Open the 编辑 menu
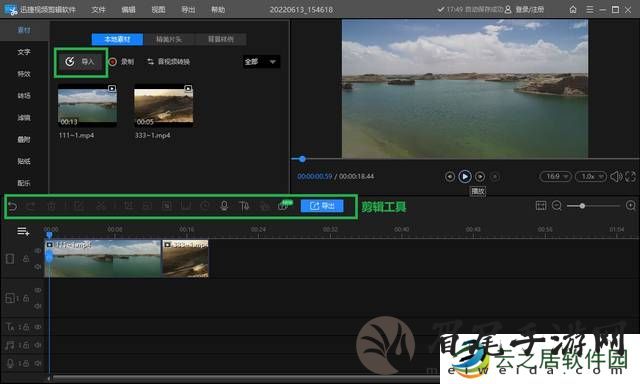640x384 pixels. pos(128,9)
